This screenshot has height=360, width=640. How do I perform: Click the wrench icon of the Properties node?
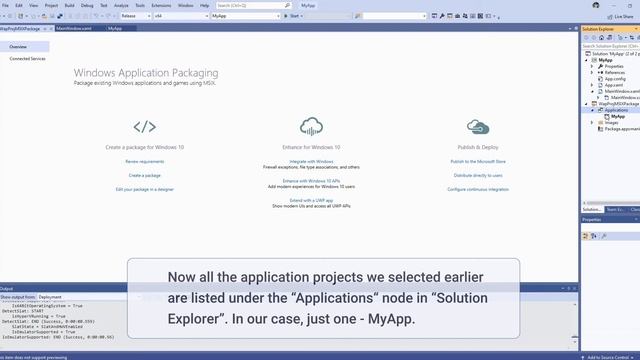tap(600, 66)
